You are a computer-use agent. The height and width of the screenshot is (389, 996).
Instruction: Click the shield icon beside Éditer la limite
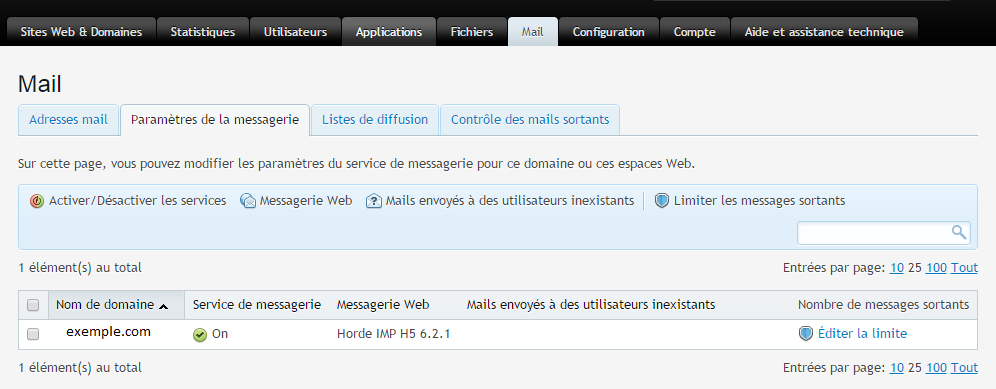[x=806, y=334]
